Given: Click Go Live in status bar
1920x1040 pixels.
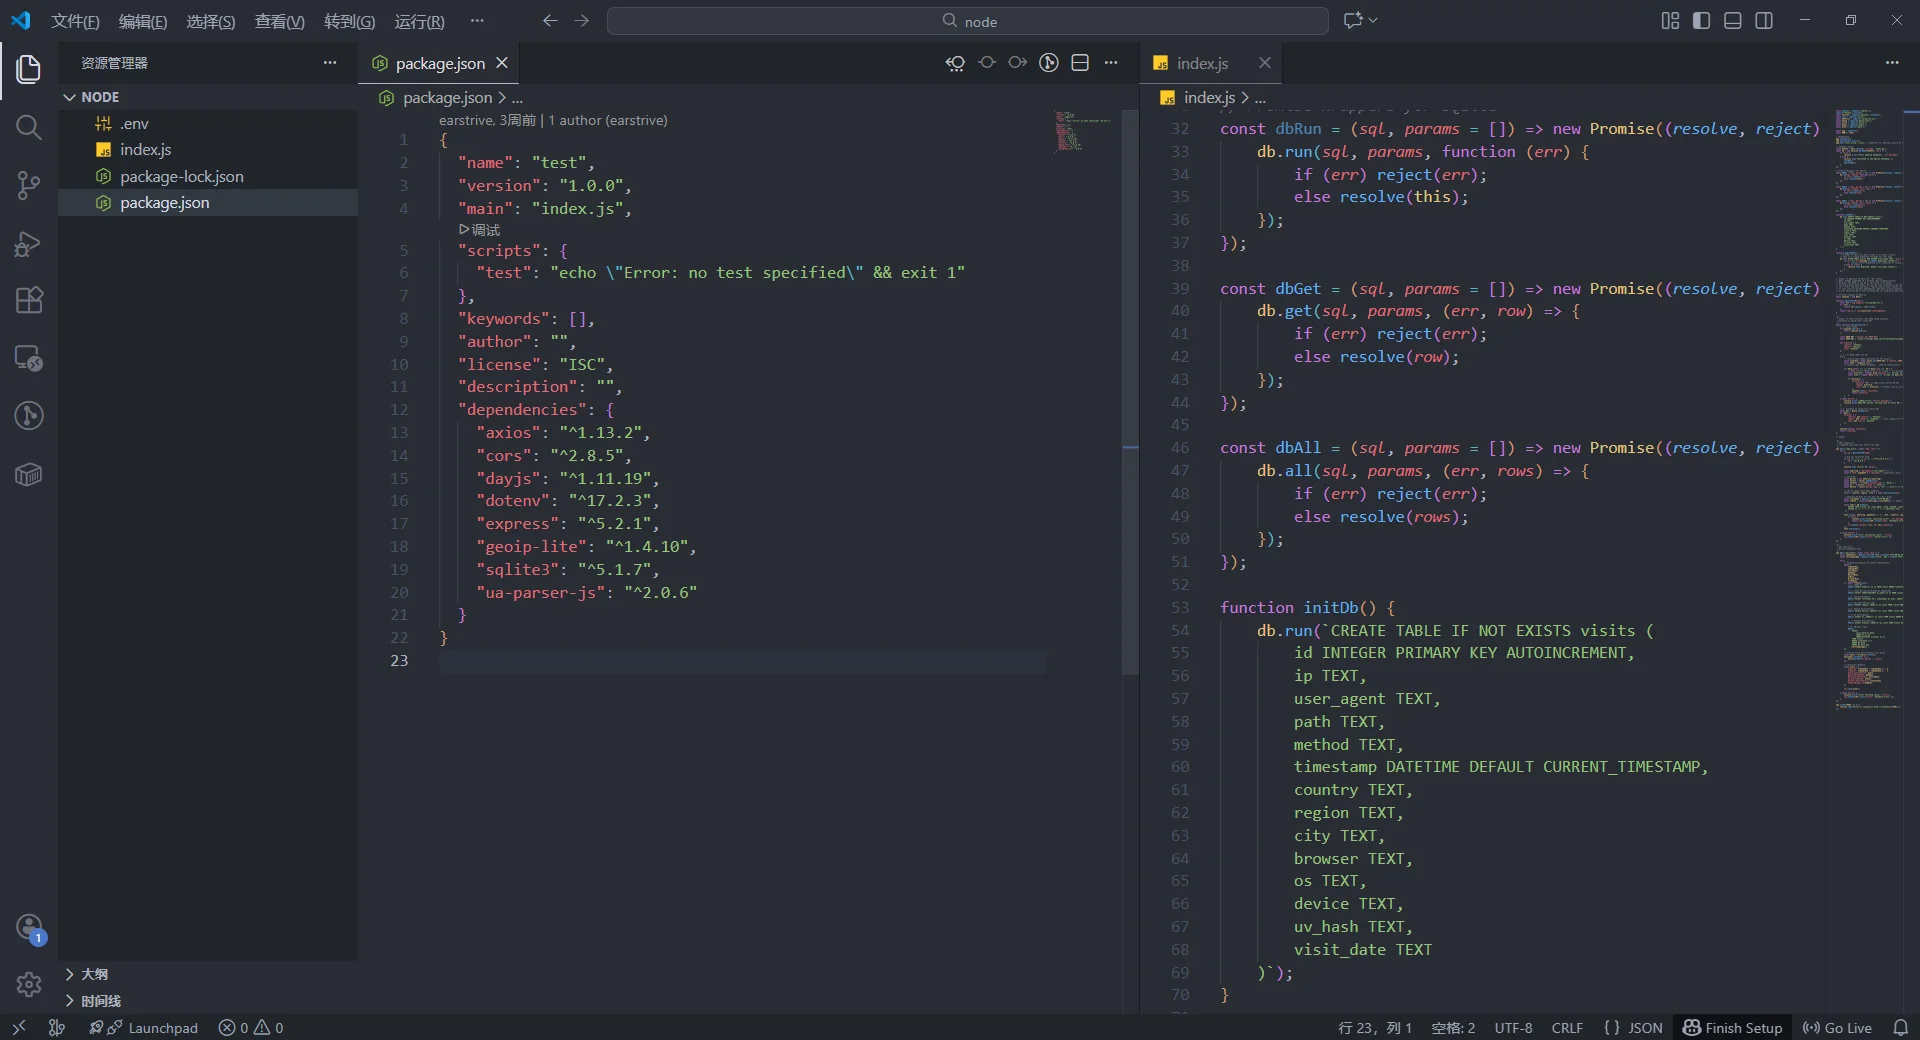Looking at the screenshot, I should pyautogui.click(x=1837, y=1028).
